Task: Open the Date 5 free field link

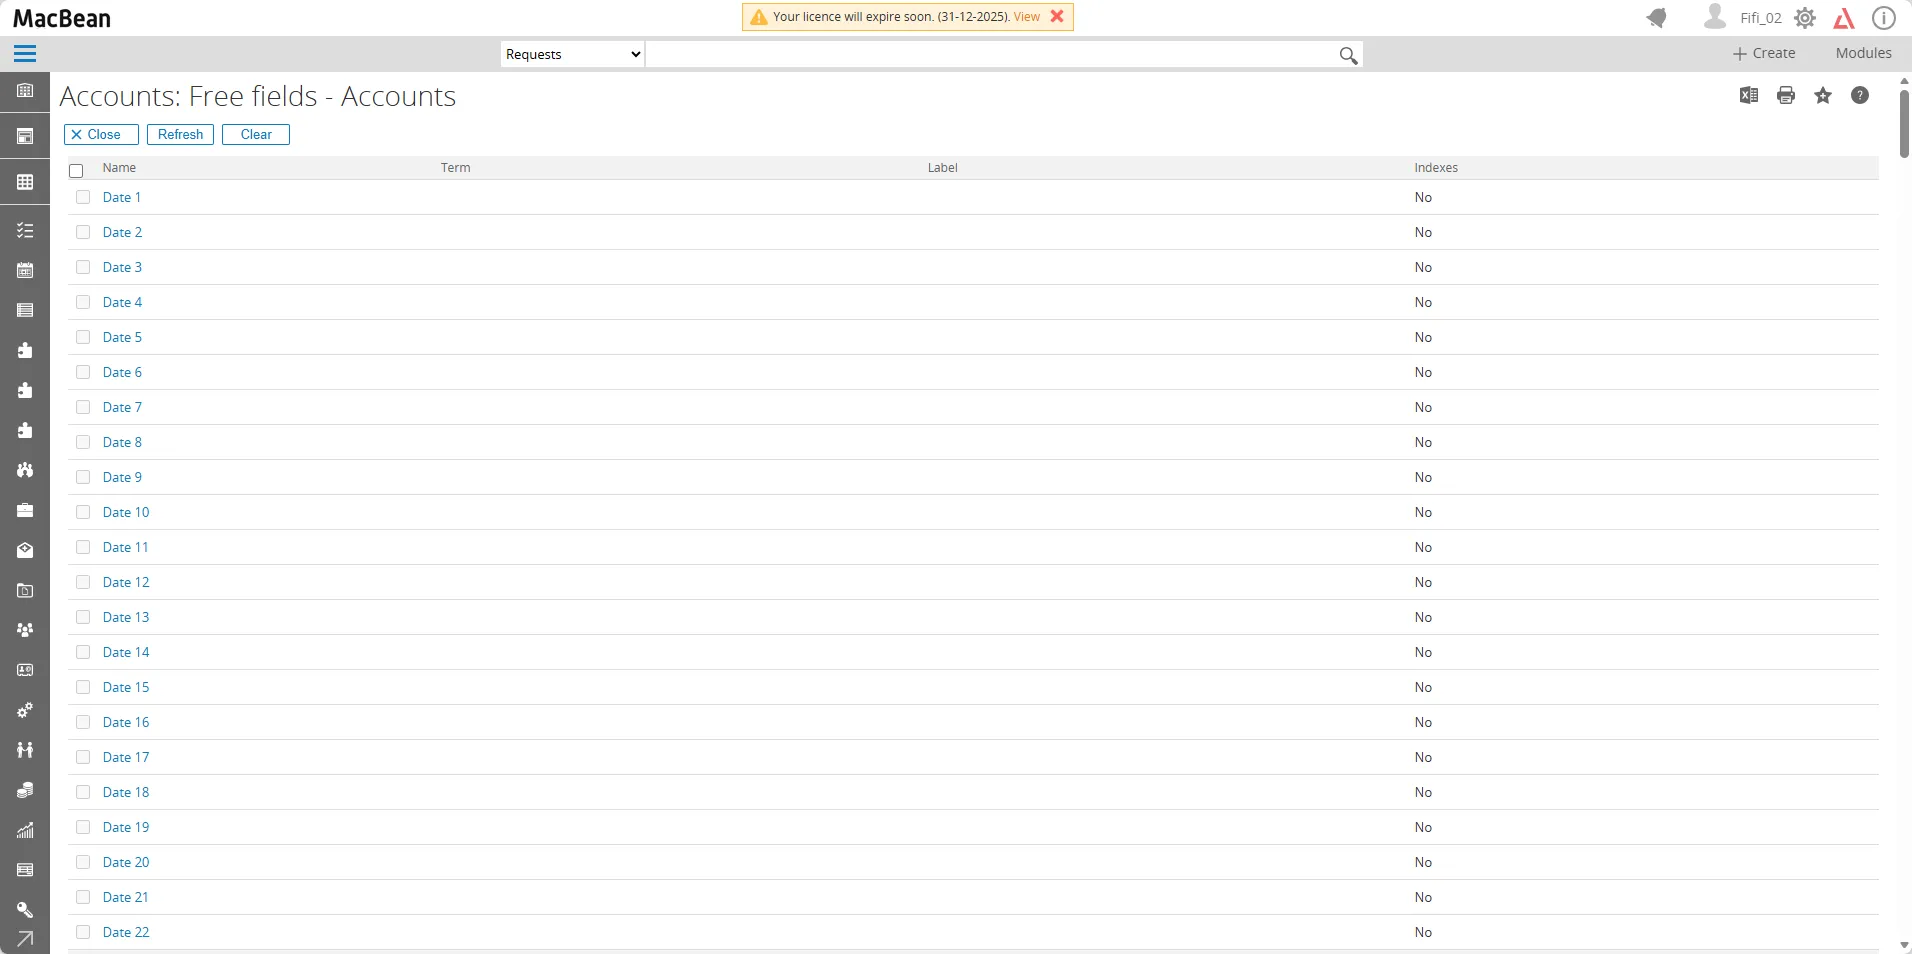Action: pyautogui.click(x=122, y=338)
